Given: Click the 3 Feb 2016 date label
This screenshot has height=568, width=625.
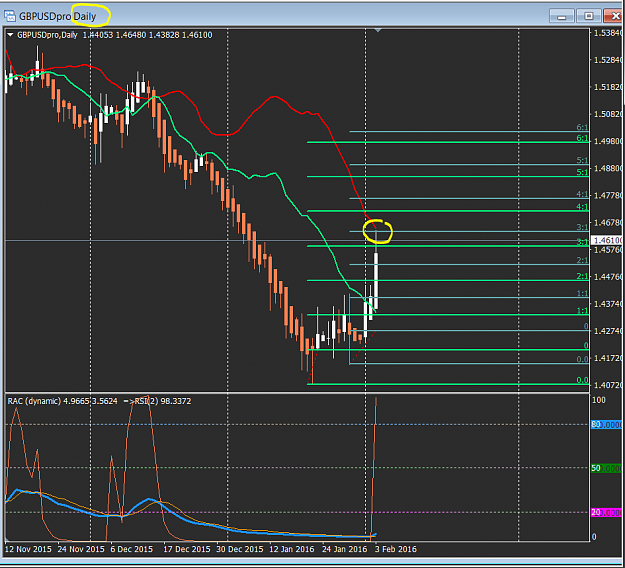Looking at the screenshot, I should (396, 549).
